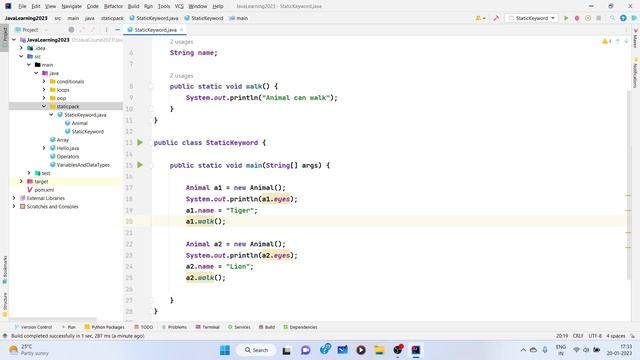Expand Scratches and Consoles node

14,207
